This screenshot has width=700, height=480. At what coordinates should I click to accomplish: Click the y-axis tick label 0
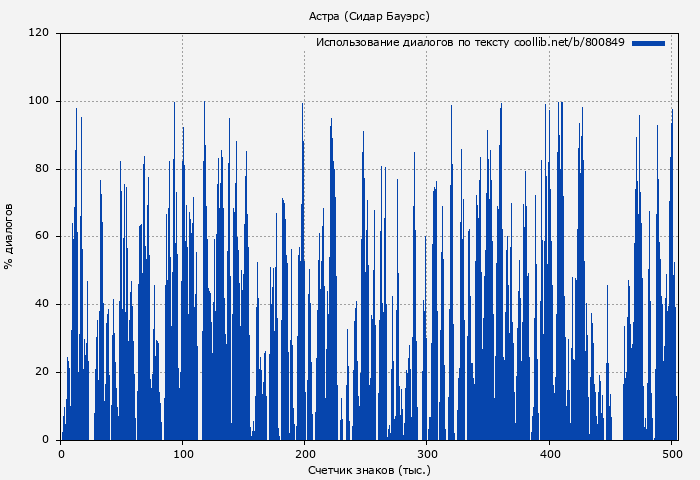coord(45,440)
